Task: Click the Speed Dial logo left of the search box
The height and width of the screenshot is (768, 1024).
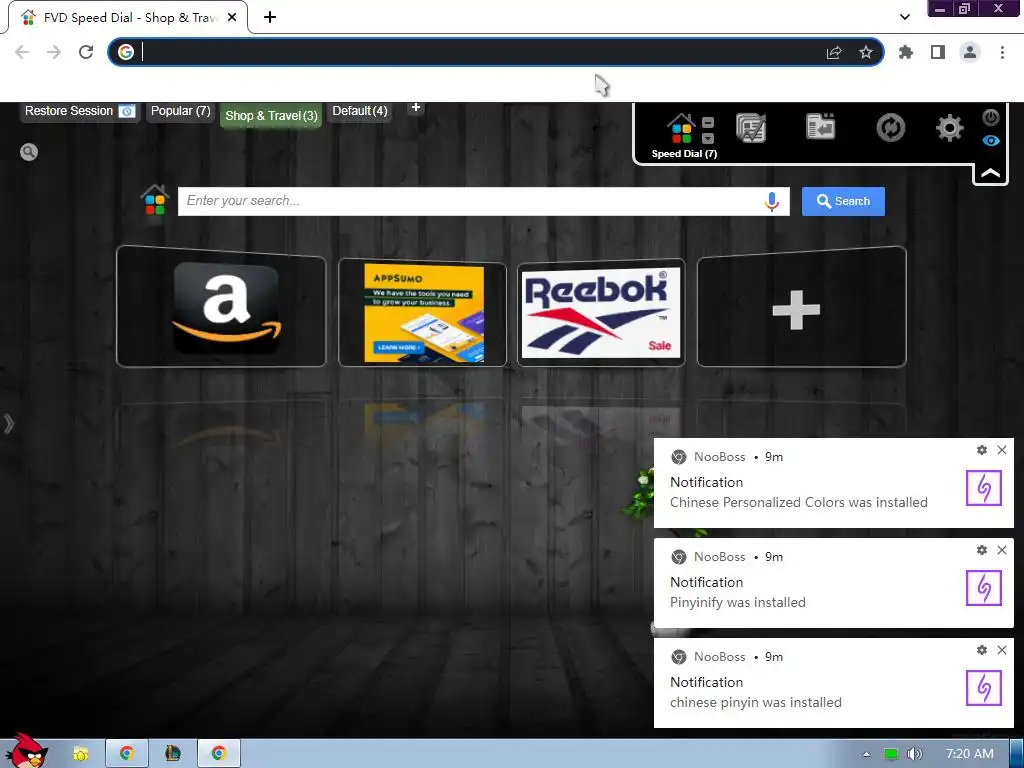Action: [x=155, y=200]
